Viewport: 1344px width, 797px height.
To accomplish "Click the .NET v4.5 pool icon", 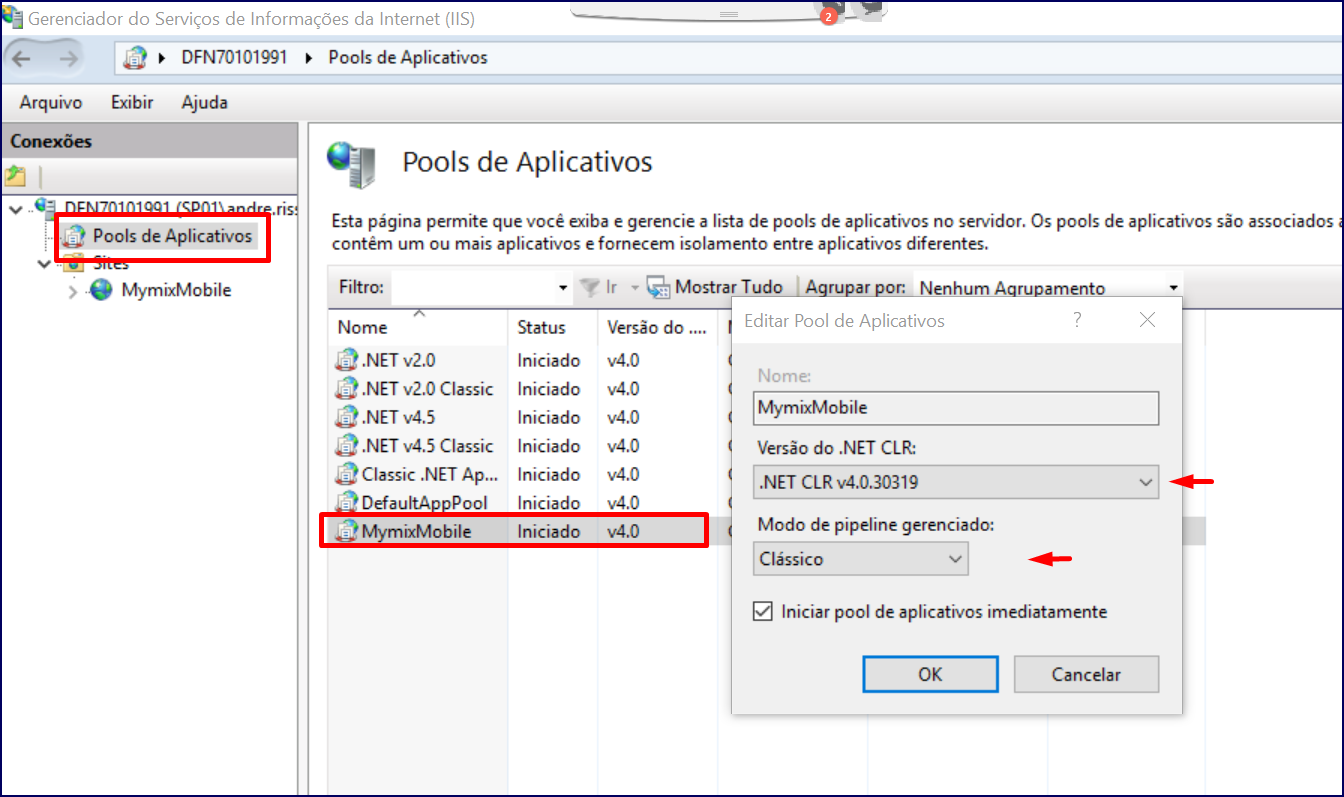I will pyautogui.click(x=346, y=417).
